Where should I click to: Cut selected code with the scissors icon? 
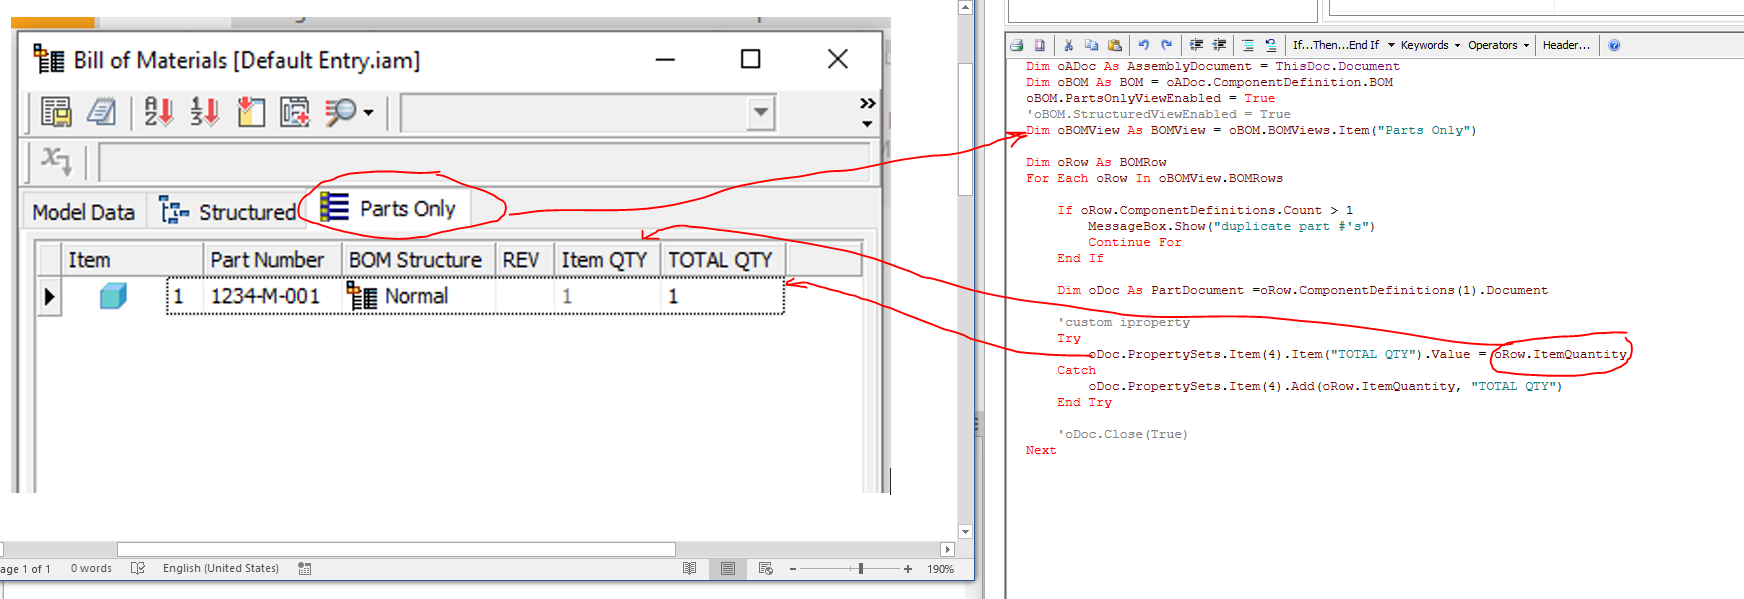(x=1068, y=45)
